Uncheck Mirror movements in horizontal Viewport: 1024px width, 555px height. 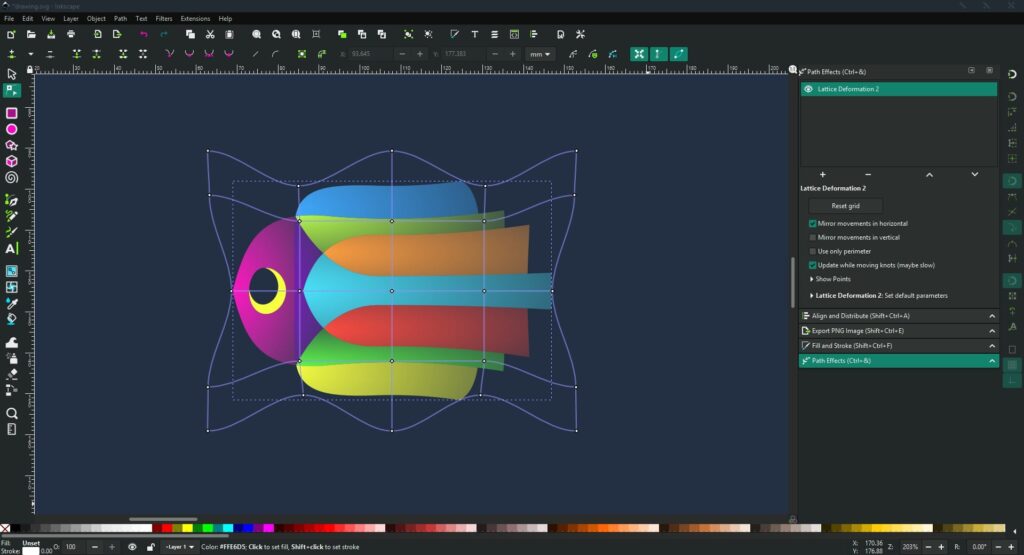(x=812, y=224)
